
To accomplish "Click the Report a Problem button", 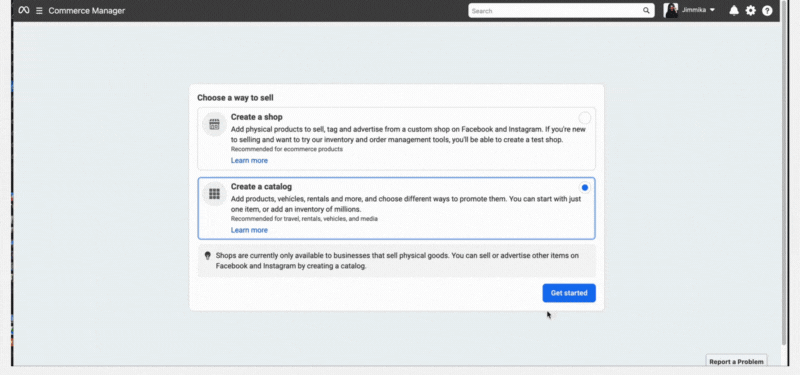I will [736, 361].
